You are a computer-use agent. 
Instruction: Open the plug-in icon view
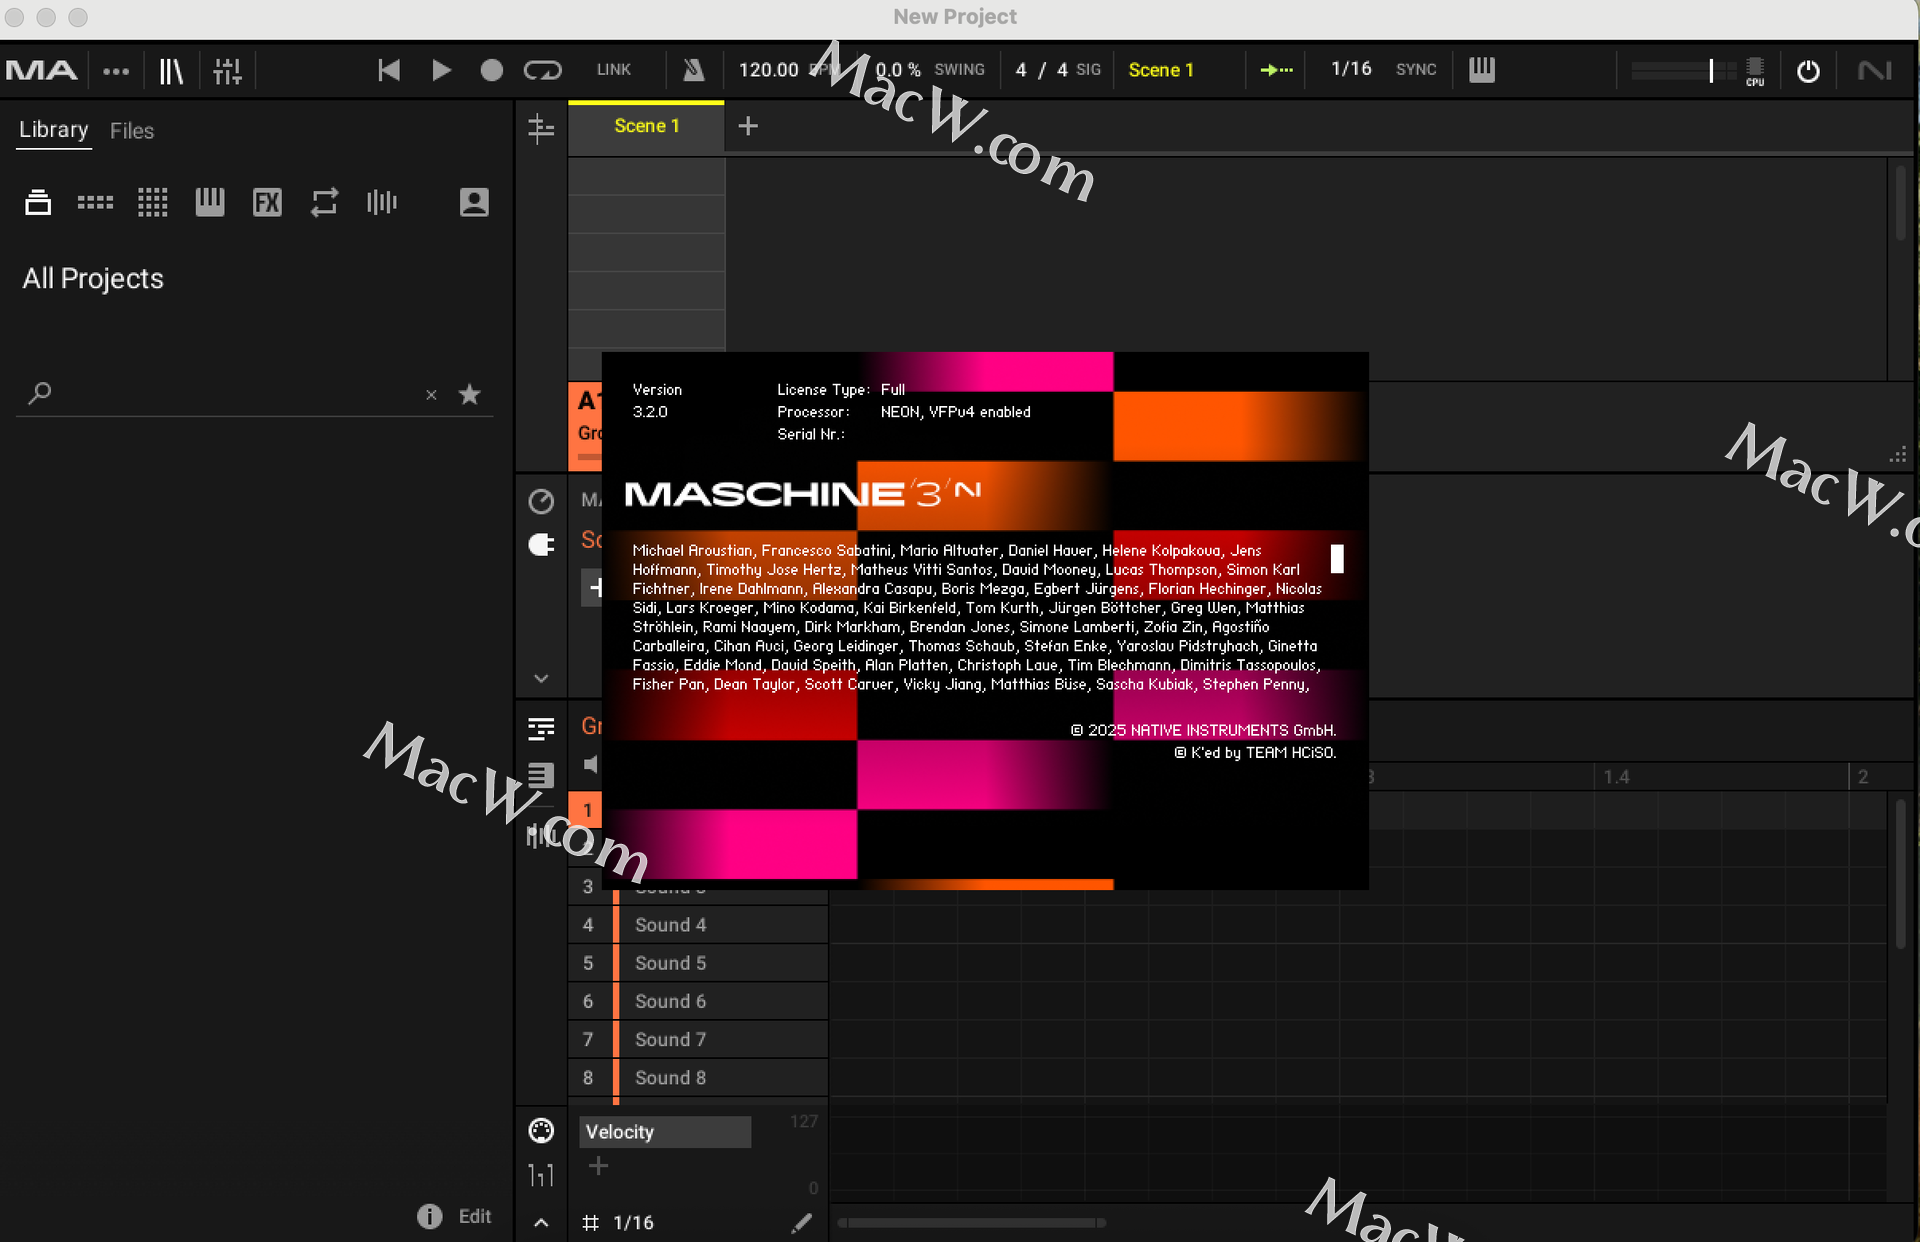coord(541,545)
